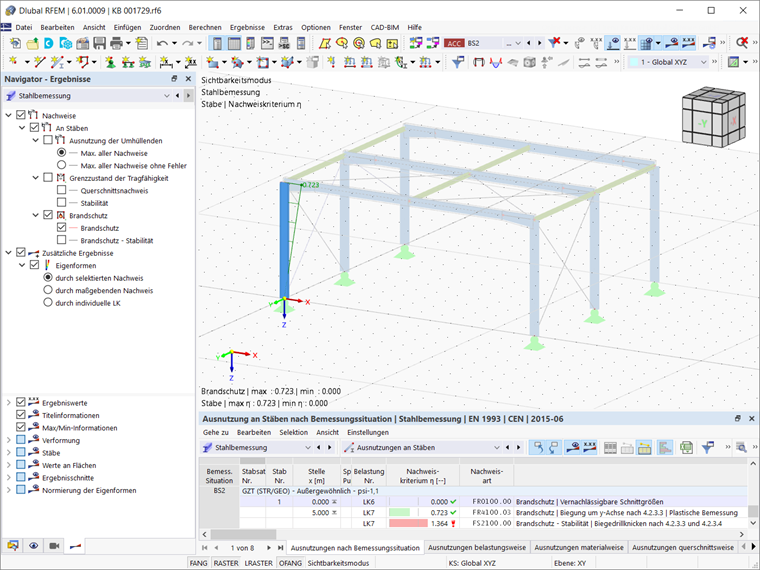
Task: Collapse Zusätzliche Ergebnisse tree node
Action: pos(8,253)
